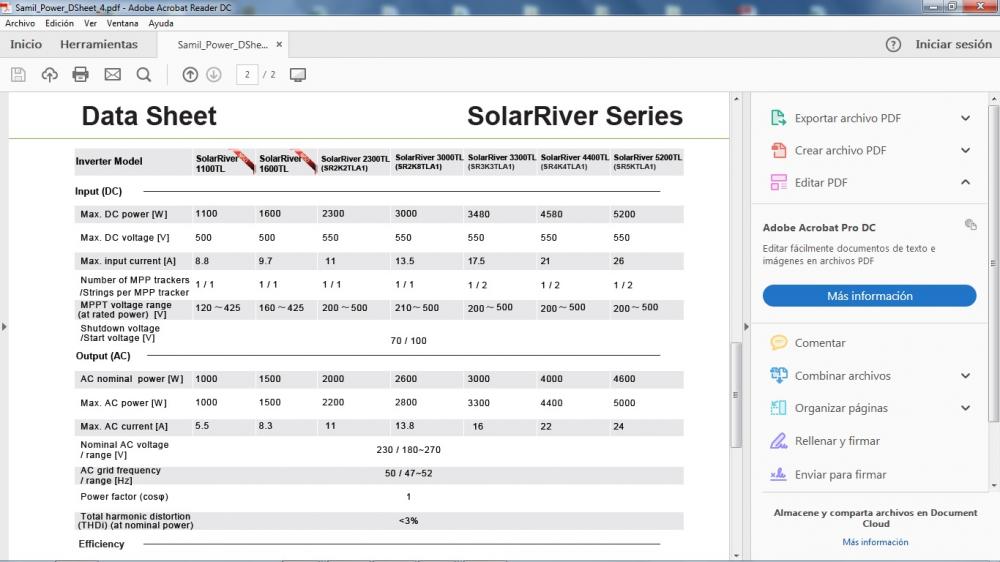Open Exportar archivo PDF tool
Viewport: 1000px width, 562px height.
848,118
